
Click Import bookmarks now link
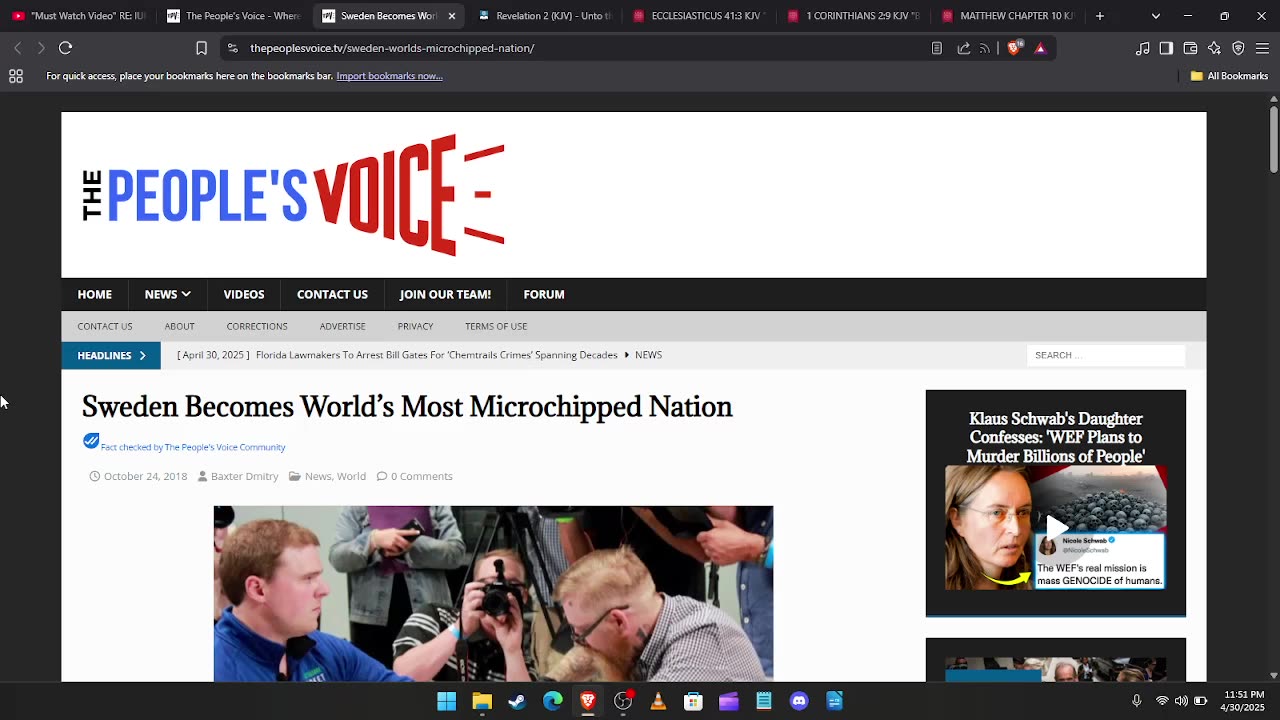[389, 76]
